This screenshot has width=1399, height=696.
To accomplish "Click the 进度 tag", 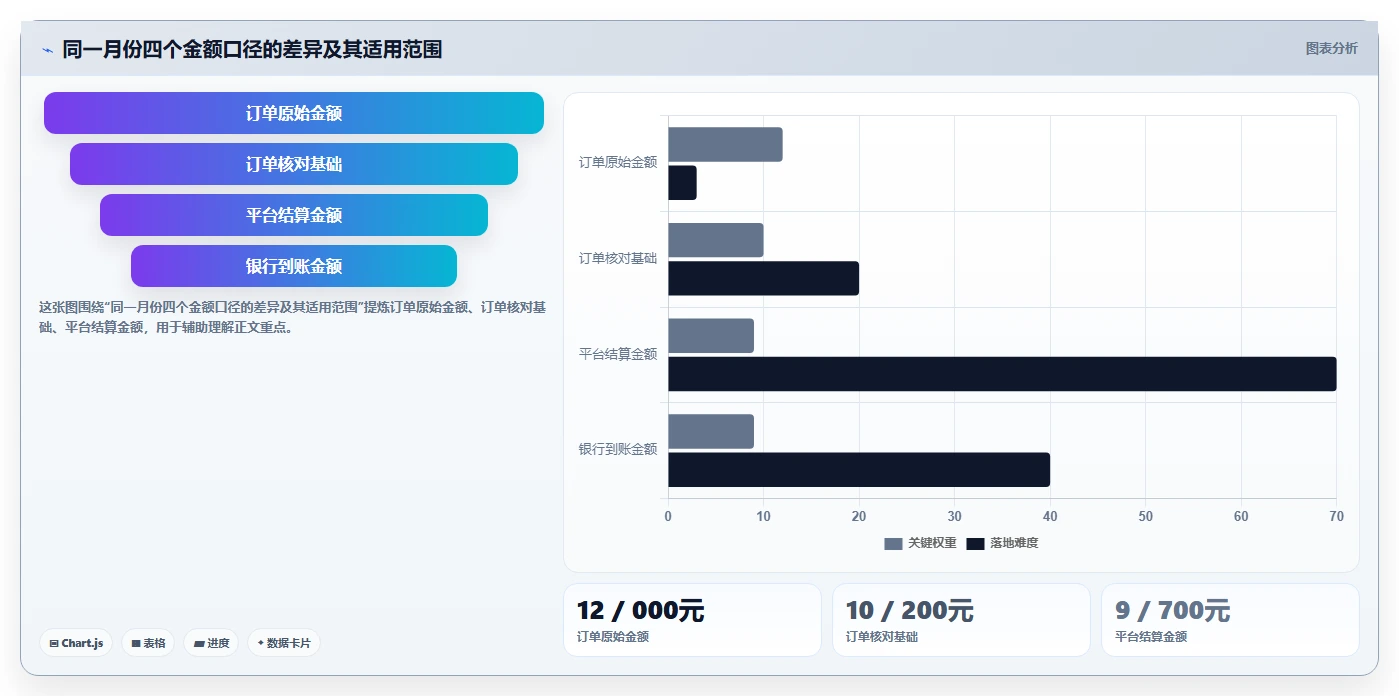I will point(211,643).
